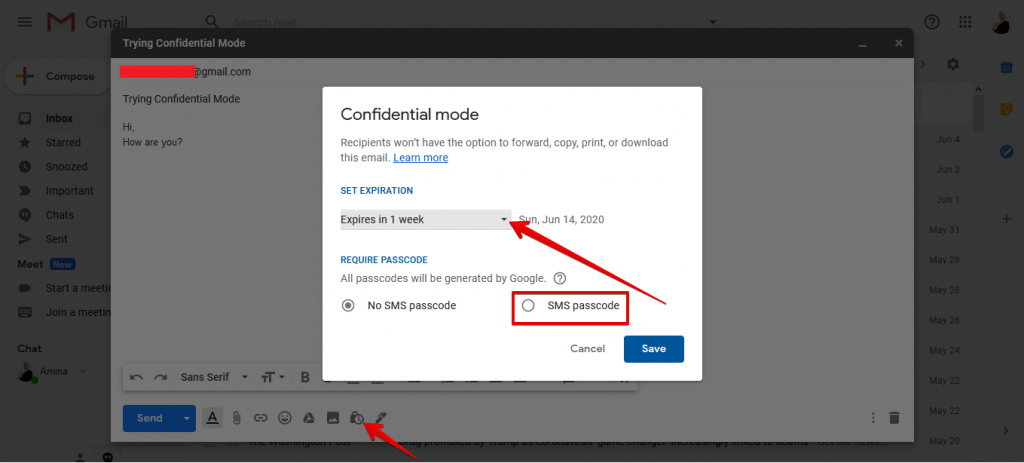This screenshot has width=1024, height=463.
Task: Cancel the Confidential mode dialog
Action: click(587, 348)
